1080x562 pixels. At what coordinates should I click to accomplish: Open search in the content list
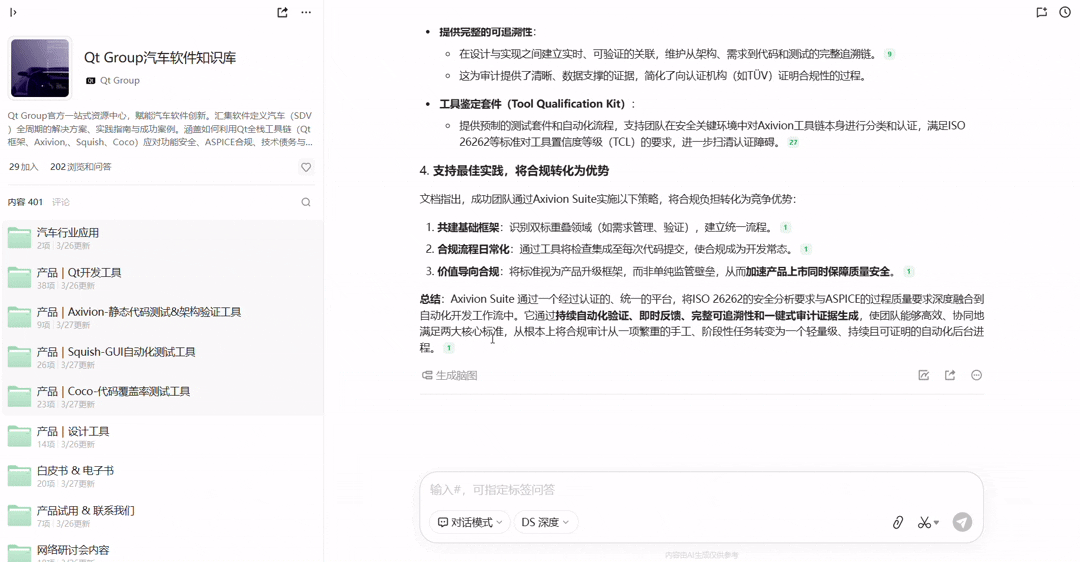click(306, 202)
